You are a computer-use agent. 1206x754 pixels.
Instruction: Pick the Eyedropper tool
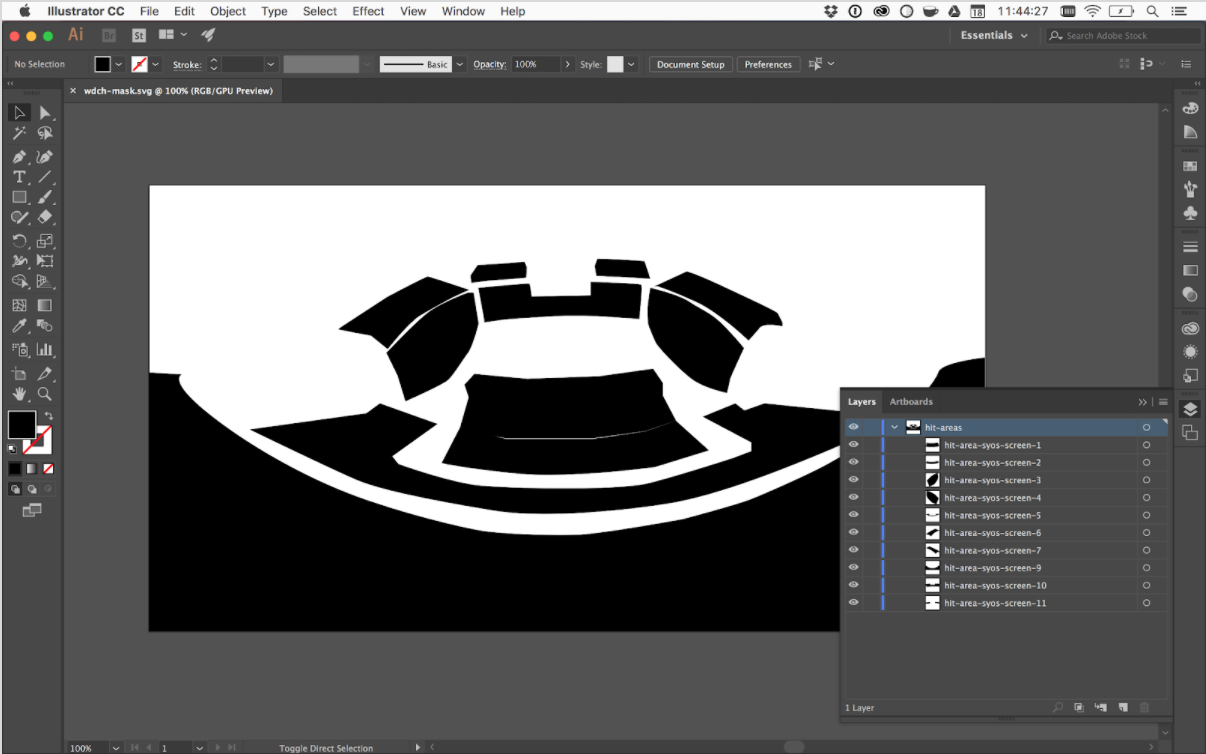click(19, 326)
